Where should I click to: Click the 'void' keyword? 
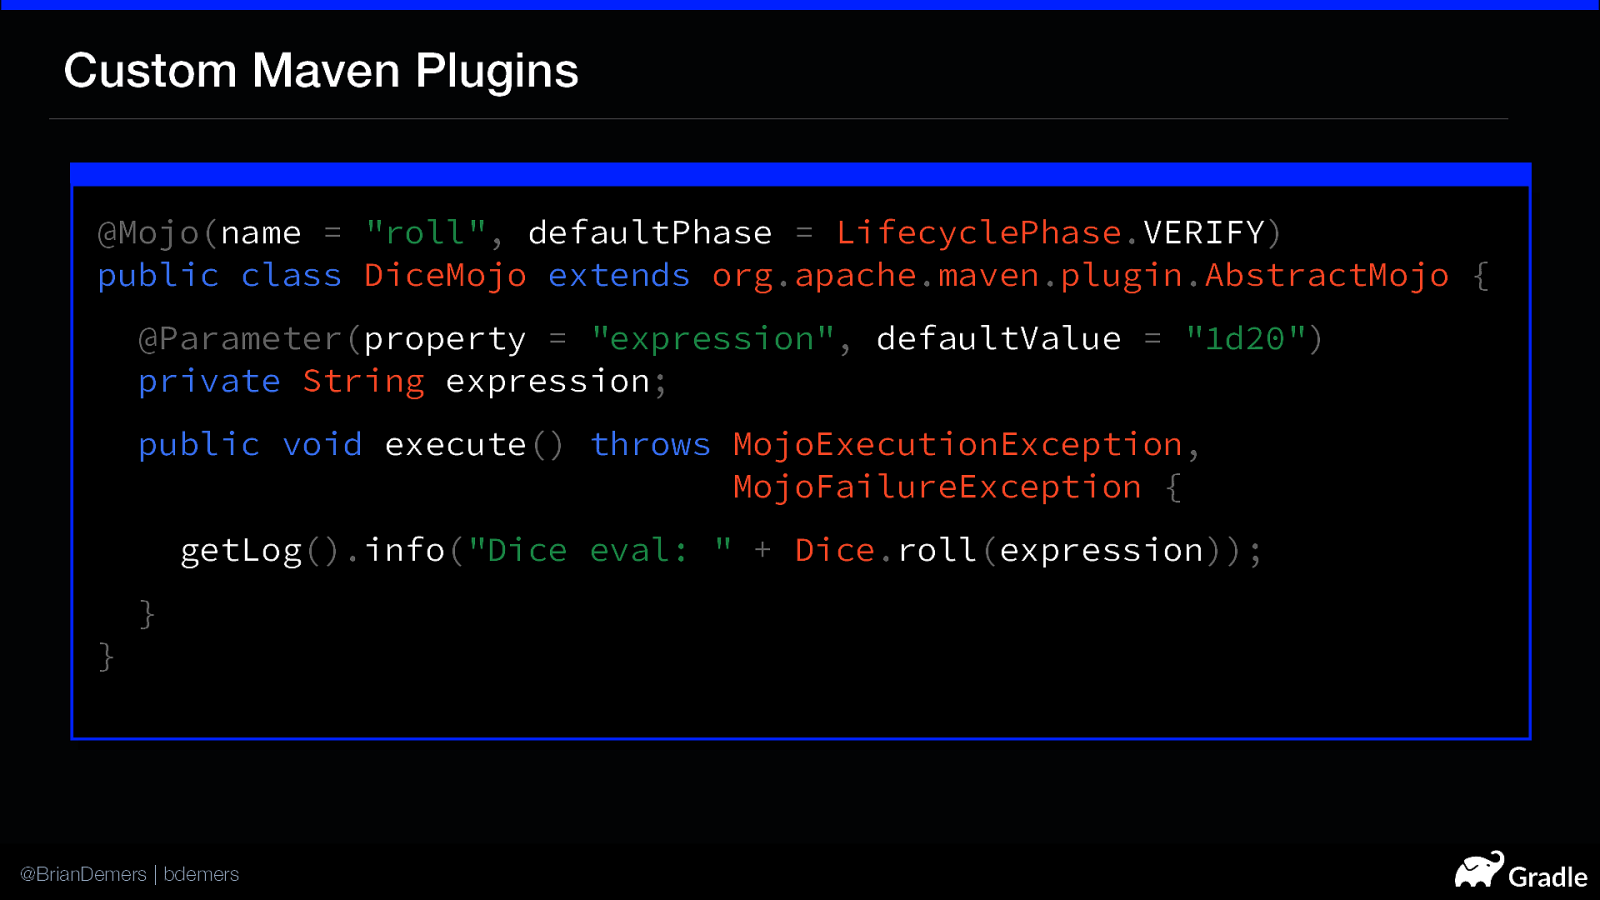click(x=322, y=445)
